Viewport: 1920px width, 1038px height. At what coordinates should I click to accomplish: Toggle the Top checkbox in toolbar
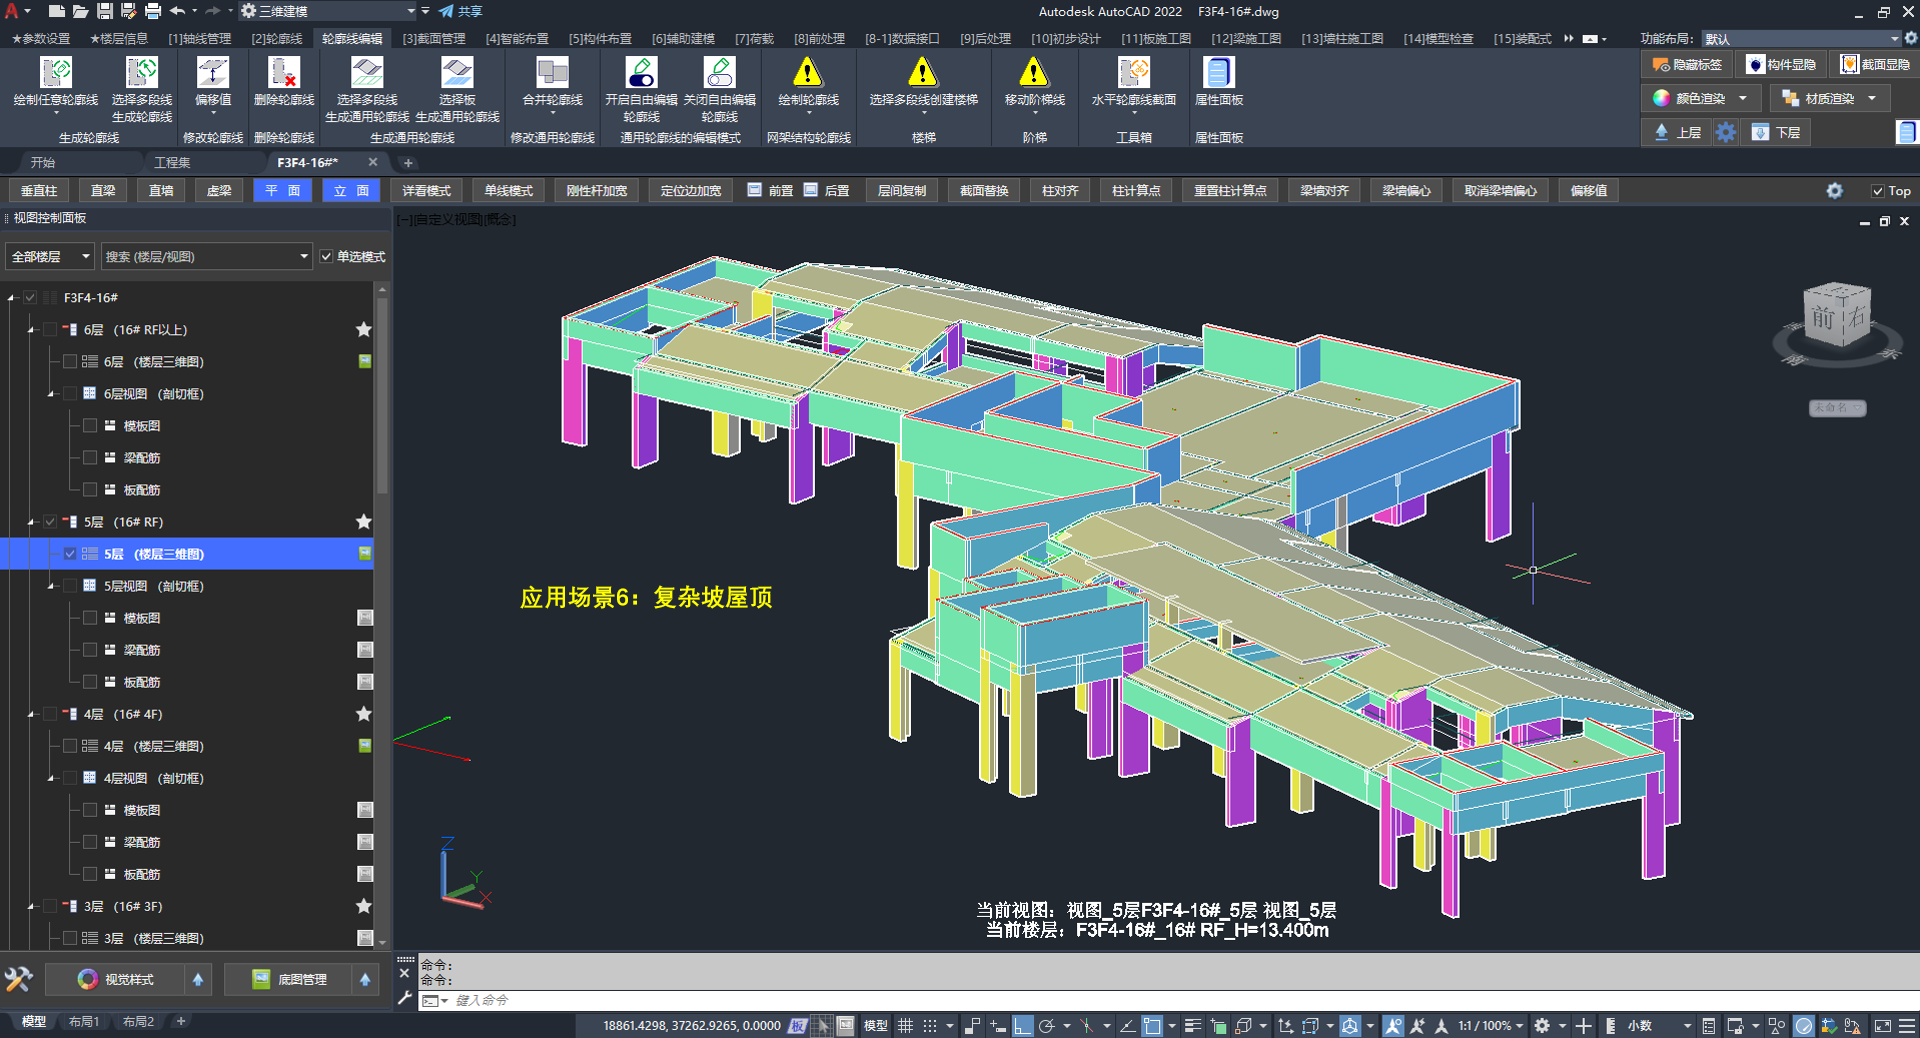(1878, 191)
